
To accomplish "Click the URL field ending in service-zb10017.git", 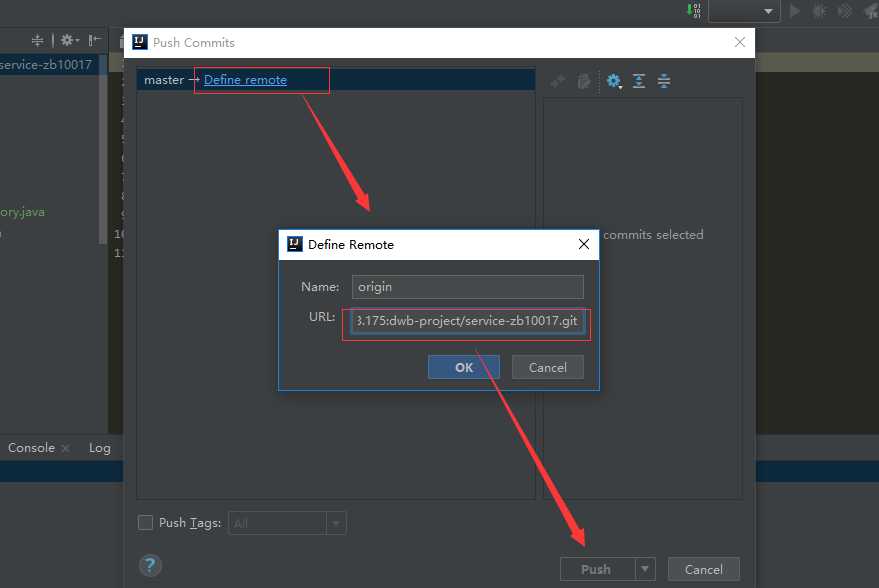I will point(468,321).
